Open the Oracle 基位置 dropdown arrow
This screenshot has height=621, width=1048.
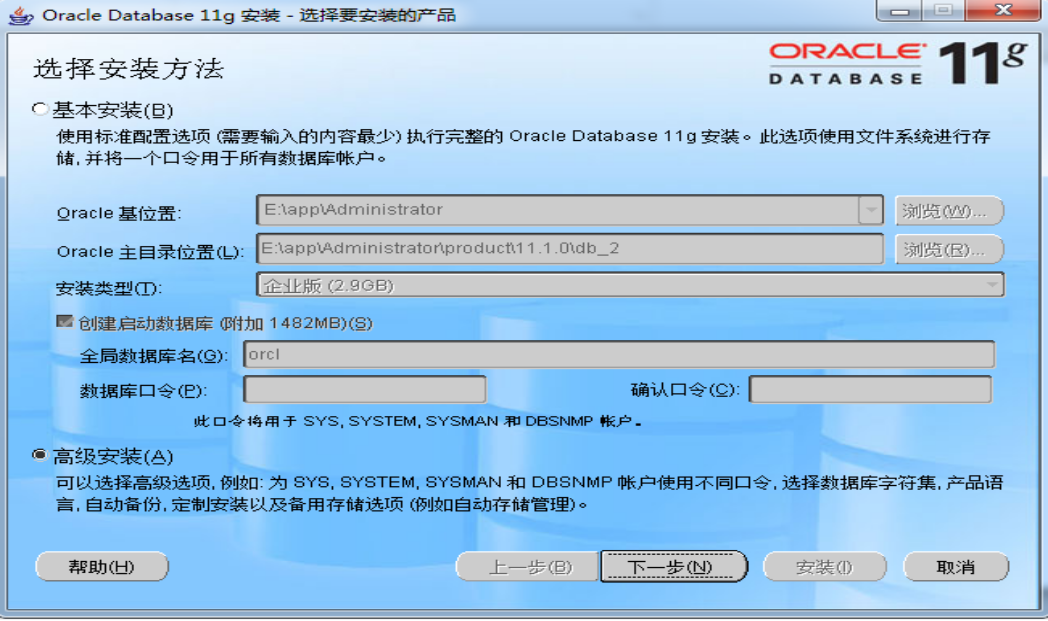point(871,210)
